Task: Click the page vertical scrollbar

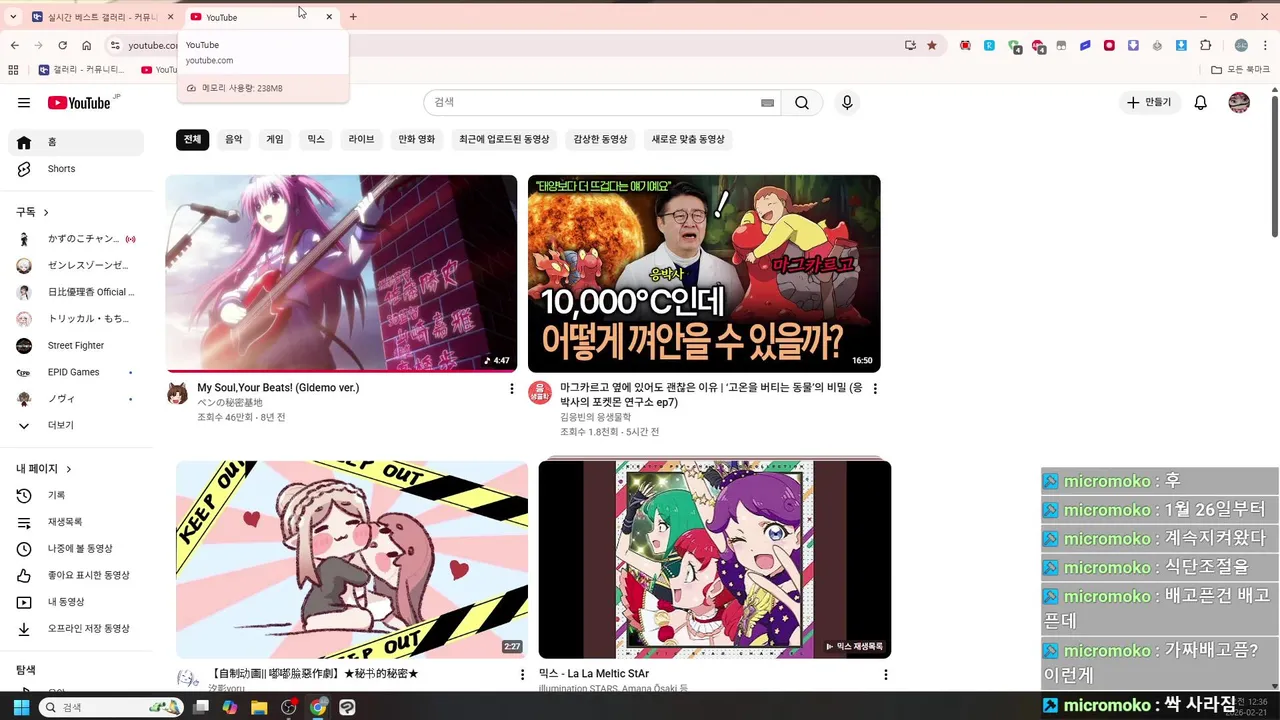Action: click(x=1274, y=165)
